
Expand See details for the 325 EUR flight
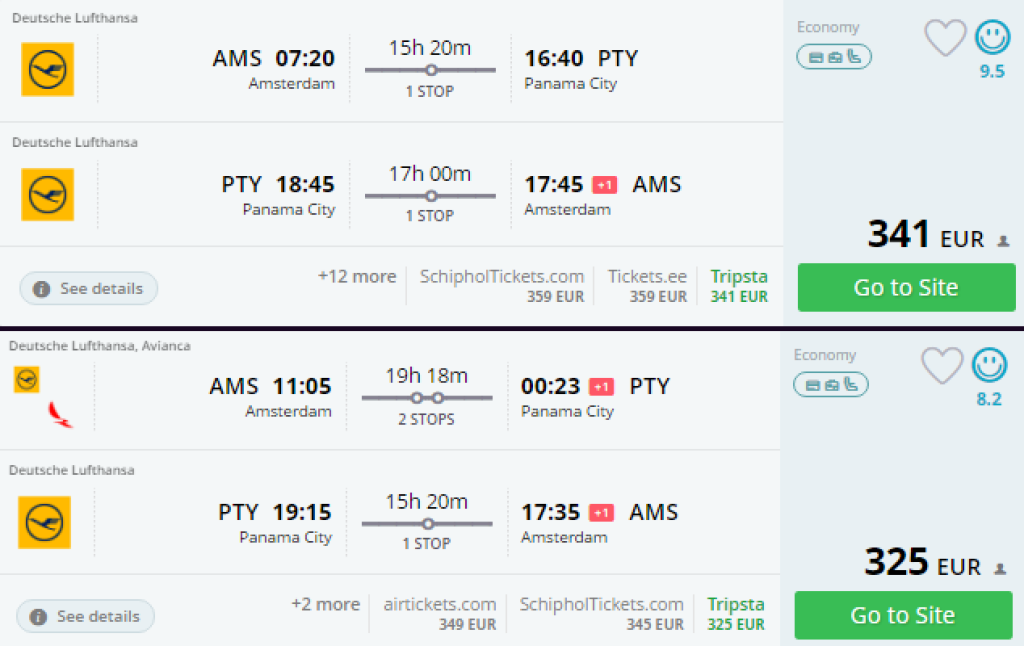click(86, 616)
